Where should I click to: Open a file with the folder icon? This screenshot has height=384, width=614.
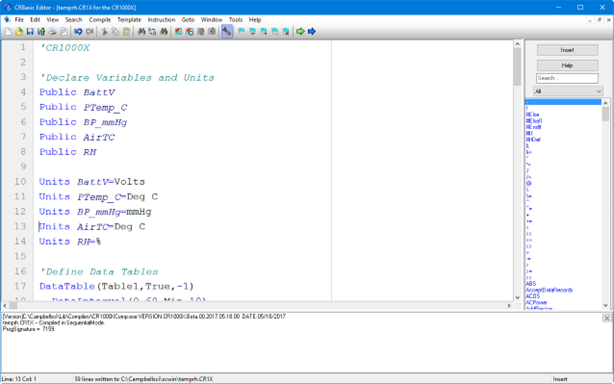19,32
